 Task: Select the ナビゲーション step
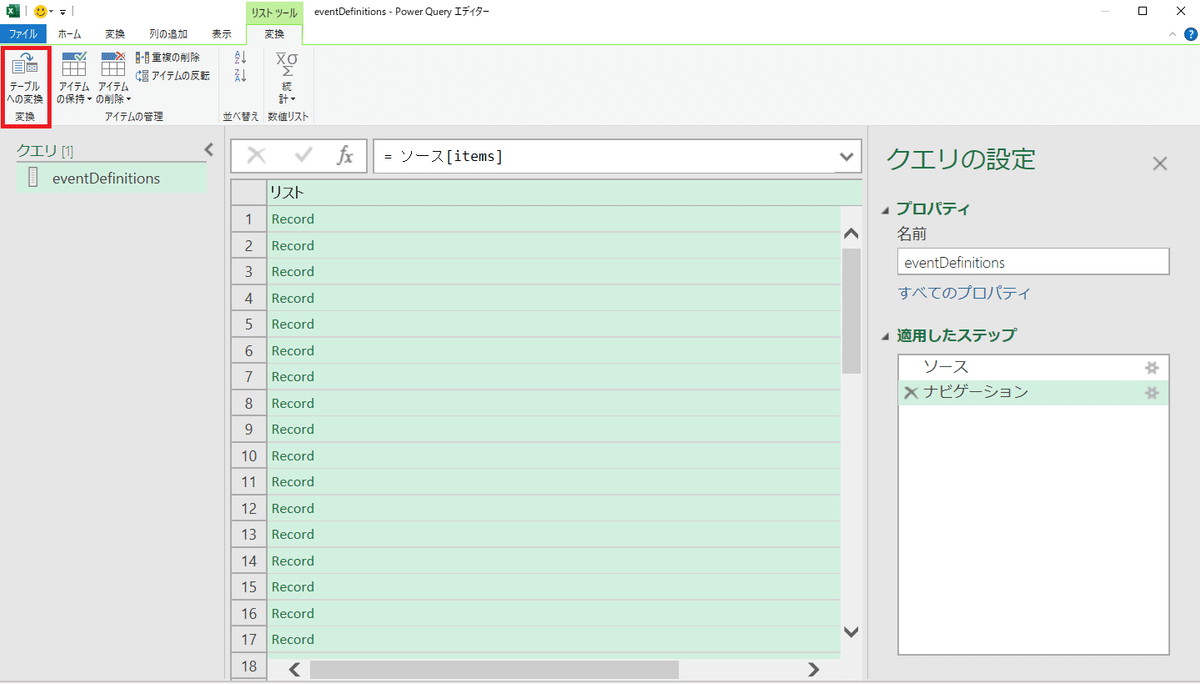click(1034, 392)
